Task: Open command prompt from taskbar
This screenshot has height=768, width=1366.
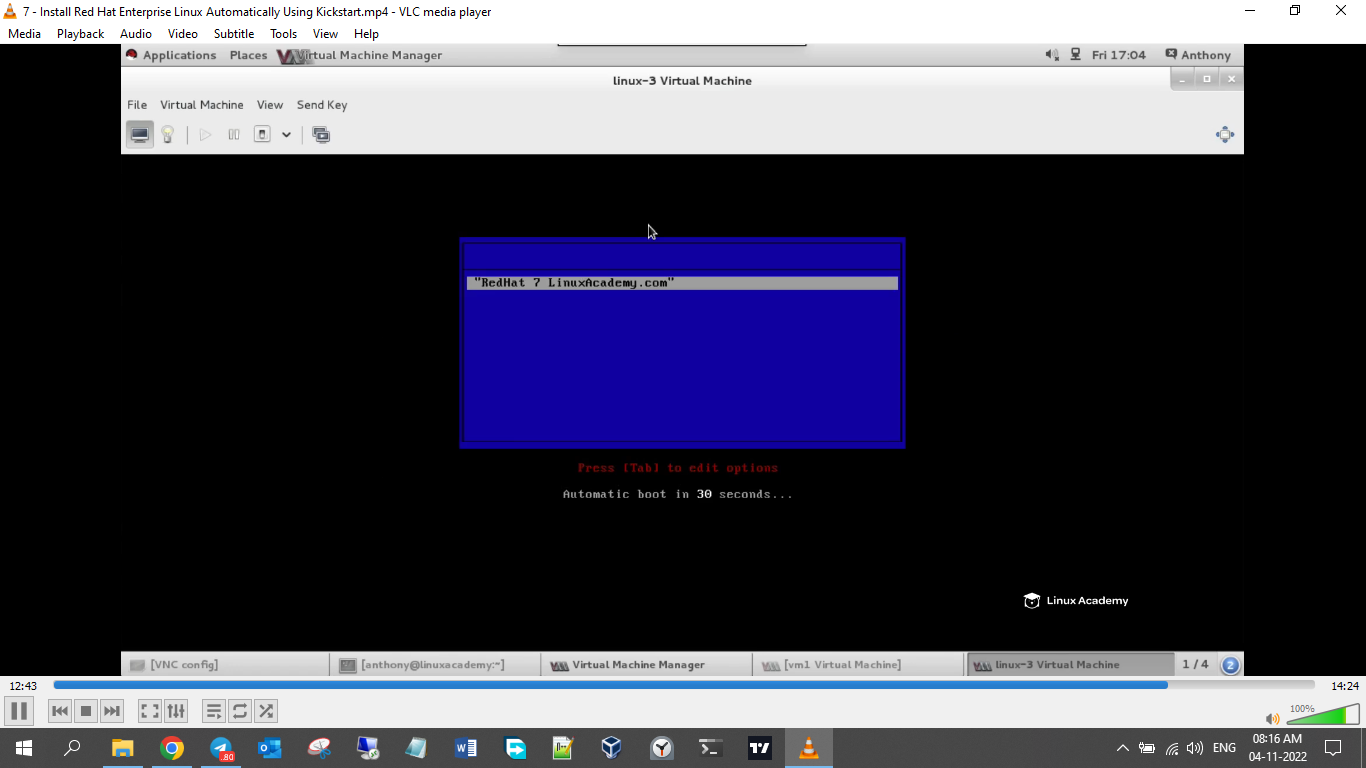Action: coord(710,748)
